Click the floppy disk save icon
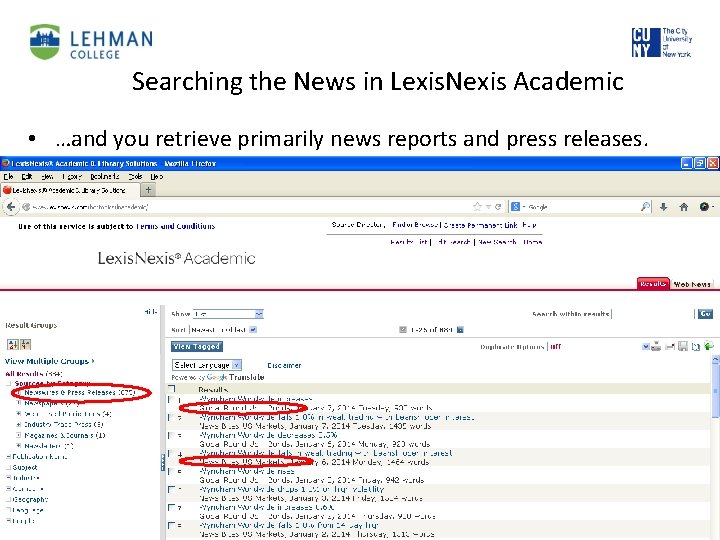 (x=683, y=347)
